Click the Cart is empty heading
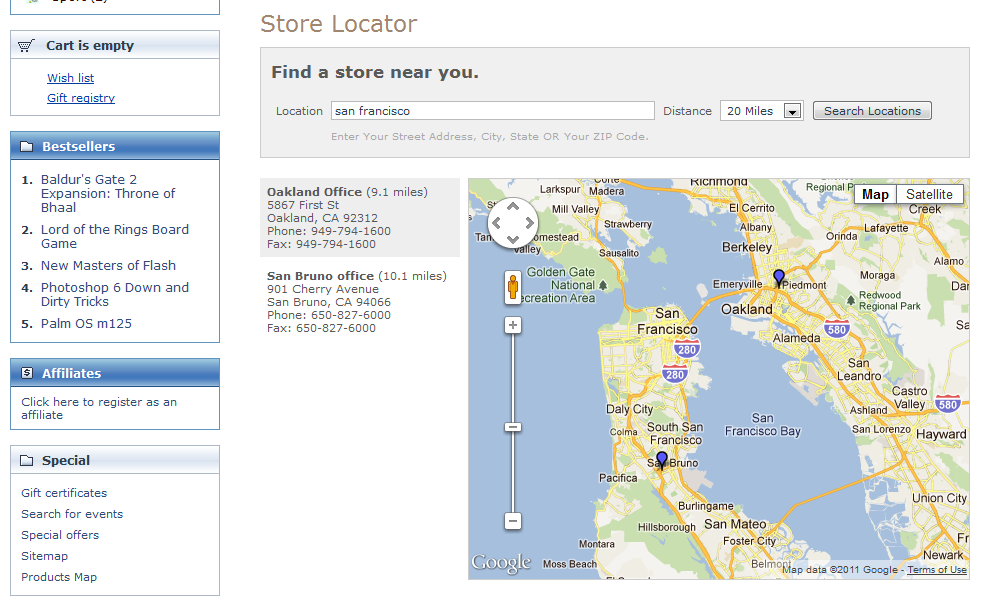 [x=90, y=46]
